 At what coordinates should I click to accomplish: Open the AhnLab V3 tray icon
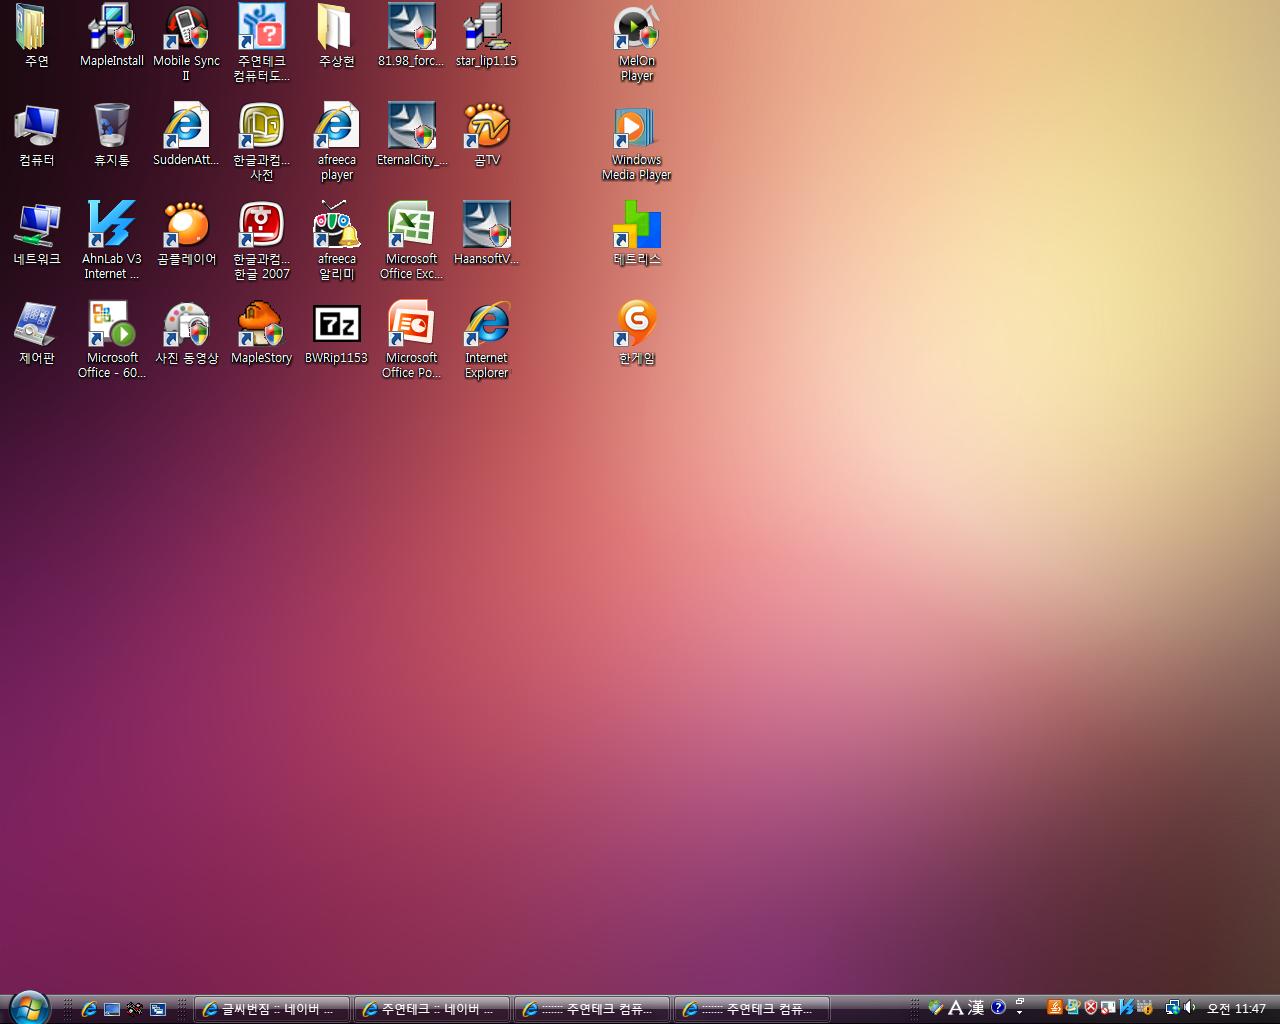(x=1126, y=1008)
